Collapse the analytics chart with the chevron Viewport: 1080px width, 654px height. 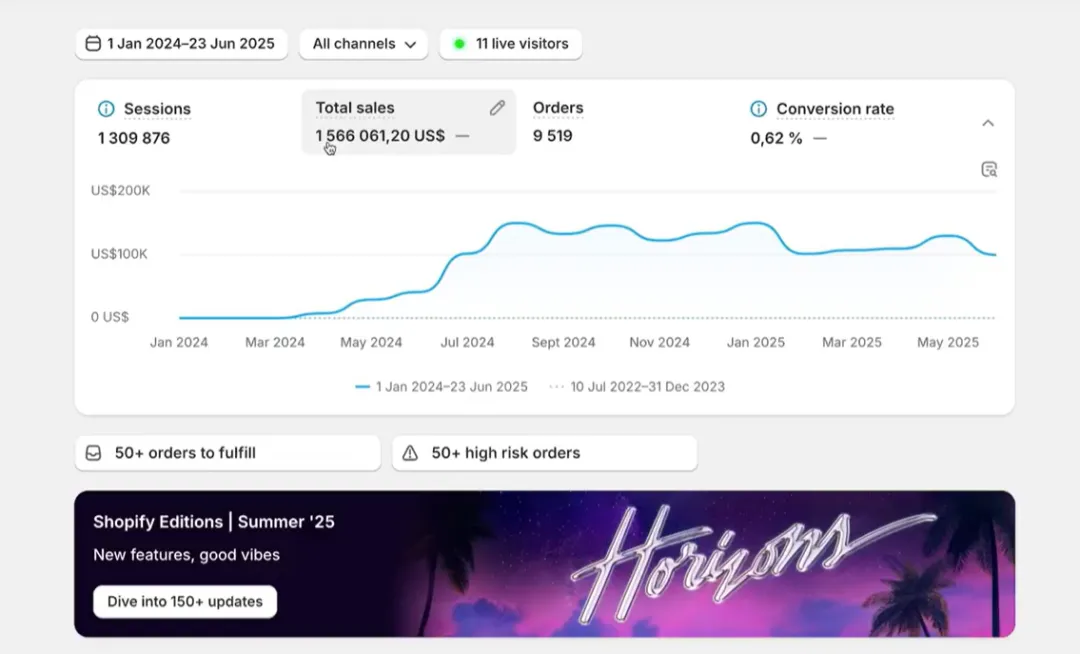[988, 123]
